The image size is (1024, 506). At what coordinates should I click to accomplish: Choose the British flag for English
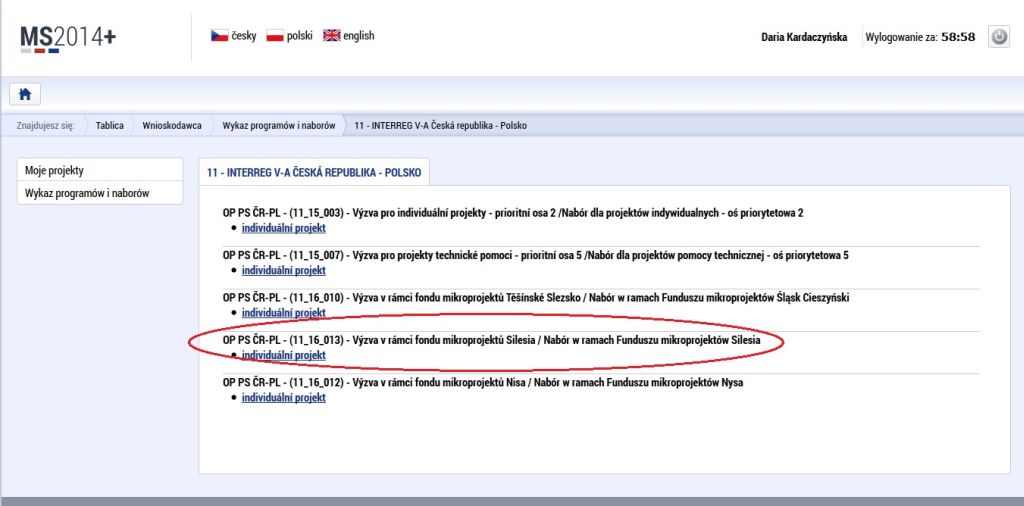[x=331, y=36]
